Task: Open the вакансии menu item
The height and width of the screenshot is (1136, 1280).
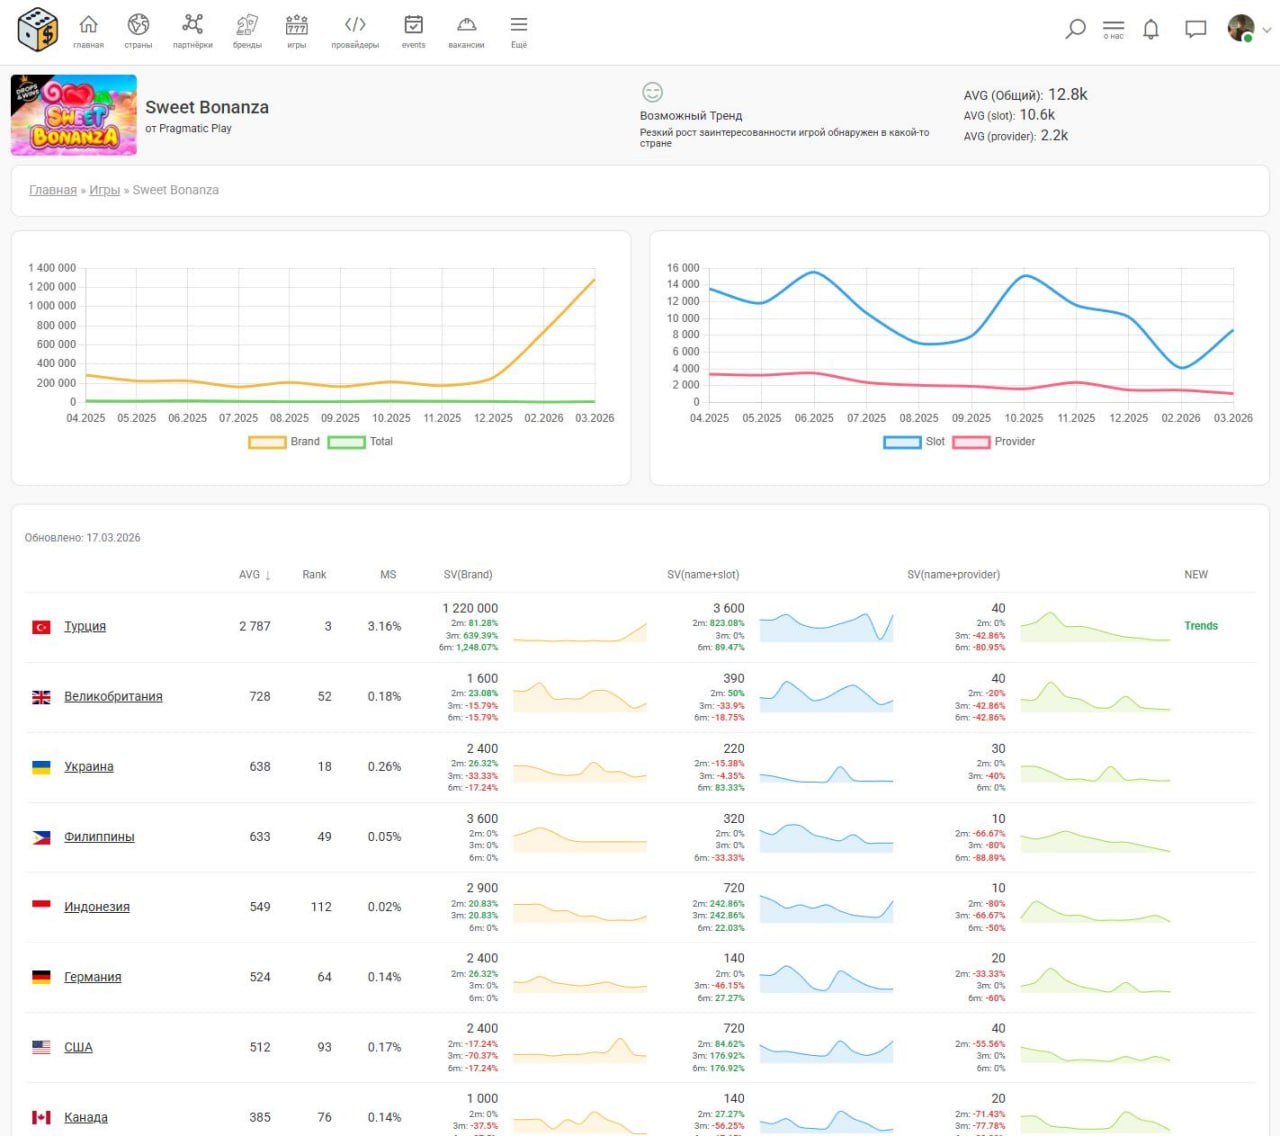Action: (x=466, y=30)
